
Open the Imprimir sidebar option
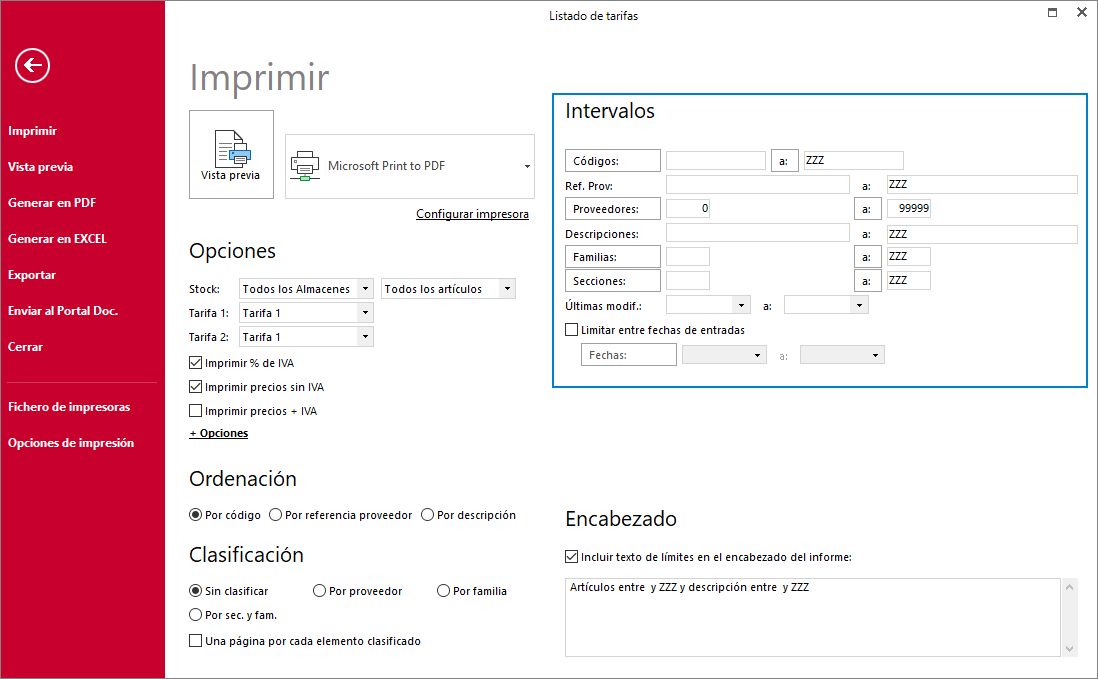click(x=32, y=131)
